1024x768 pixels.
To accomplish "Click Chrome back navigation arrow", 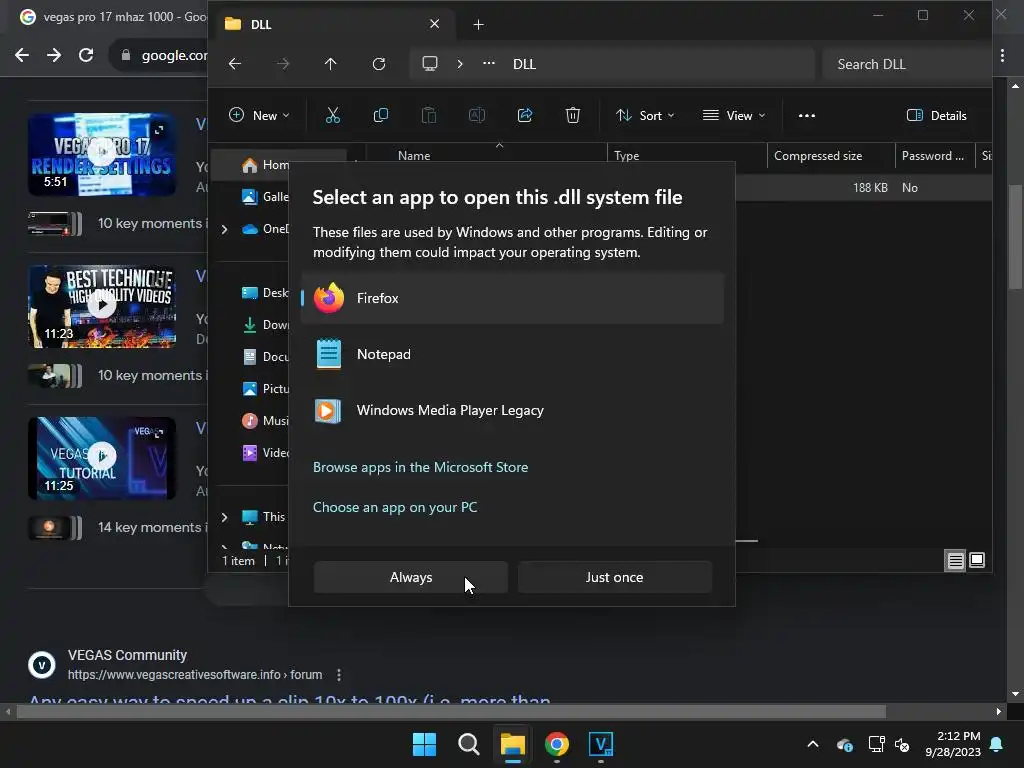I will tap(22, 56).
